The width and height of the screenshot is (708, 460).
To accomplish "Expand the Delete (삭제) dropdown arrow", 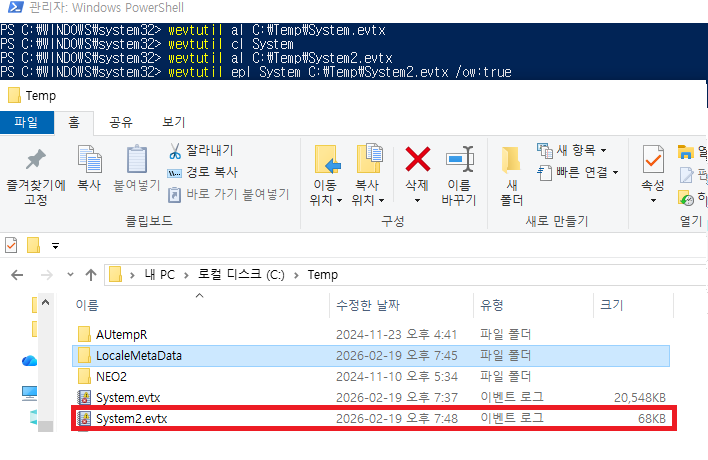I will click(x=417, y=200).
